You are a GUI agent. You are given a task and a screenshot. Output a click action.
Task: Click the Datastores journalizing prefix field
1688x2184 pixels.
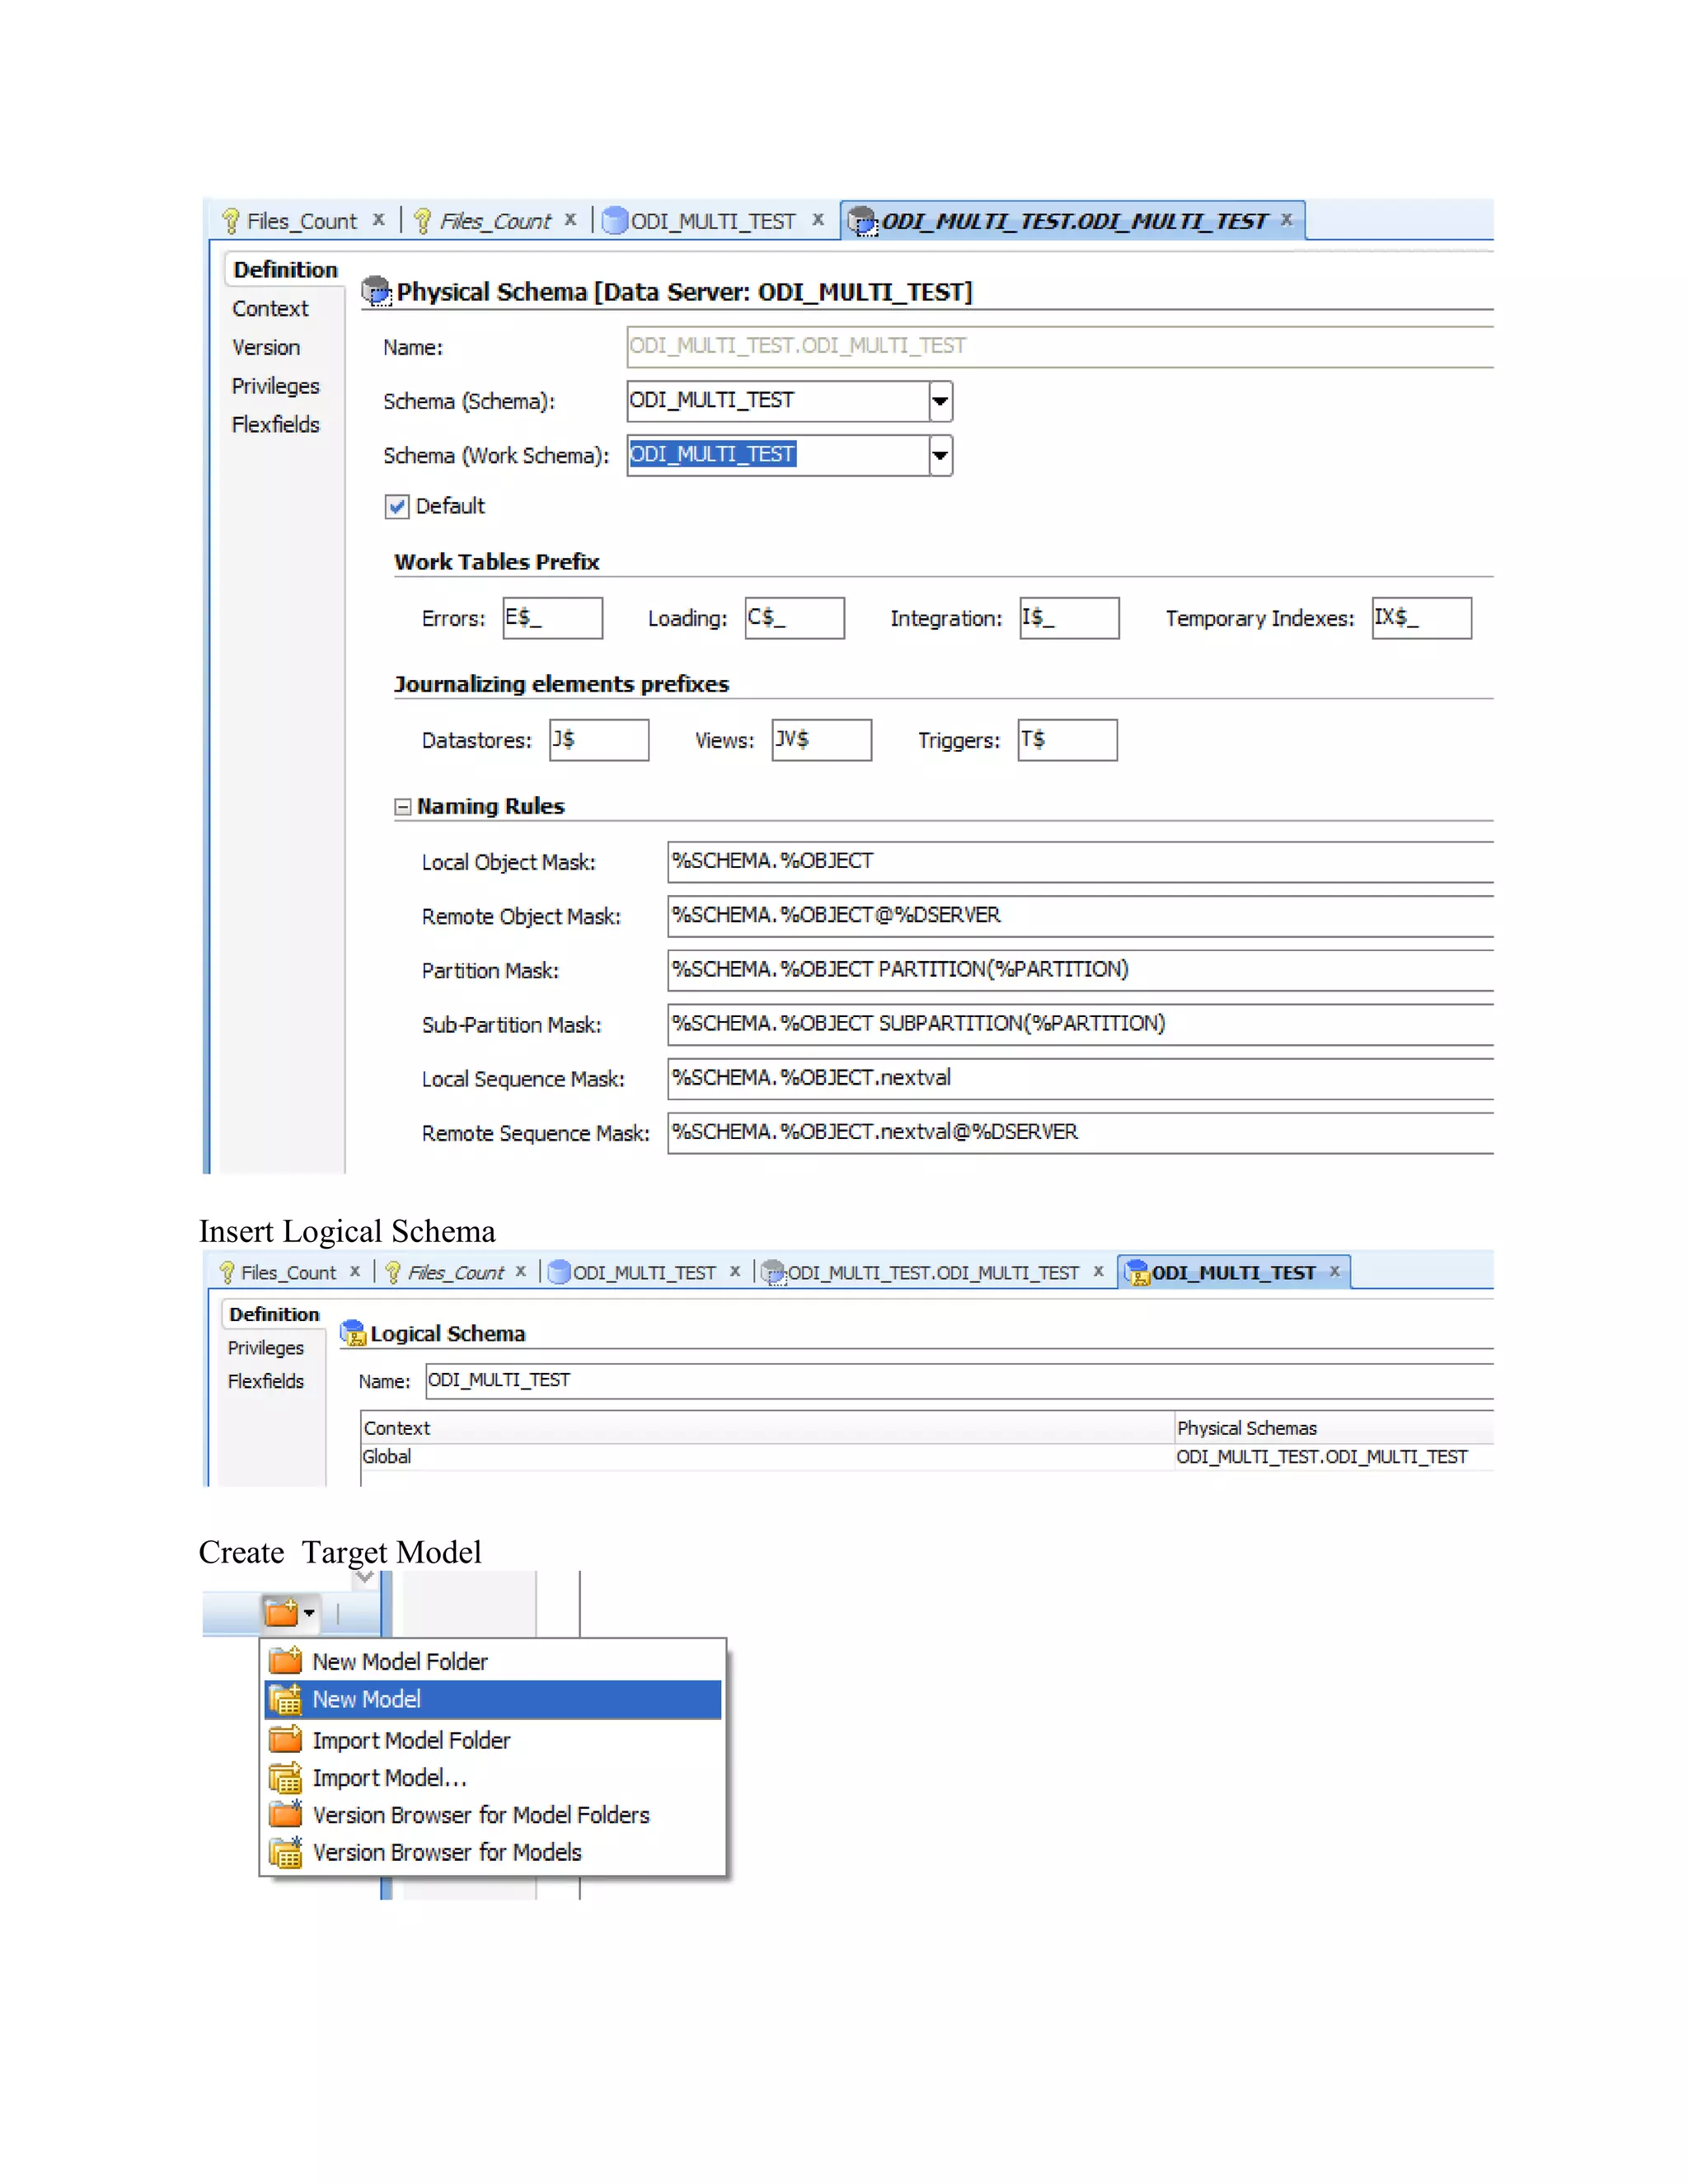tap(599, 740)
